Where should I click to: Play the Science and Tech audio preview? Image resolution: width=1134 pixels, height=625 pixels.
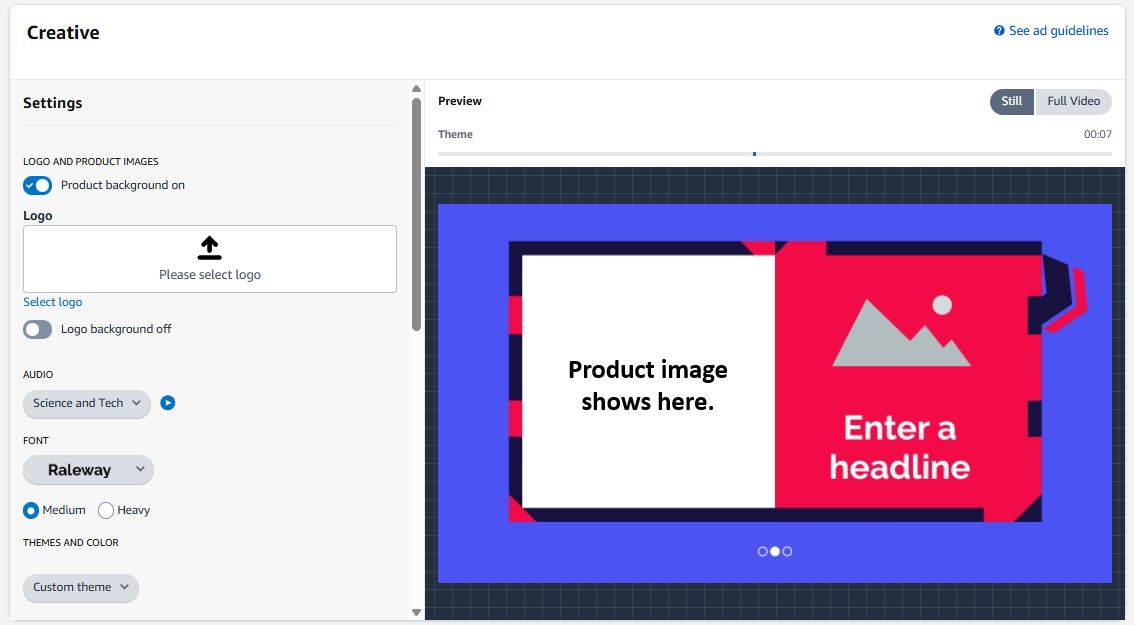pos(167,403)
